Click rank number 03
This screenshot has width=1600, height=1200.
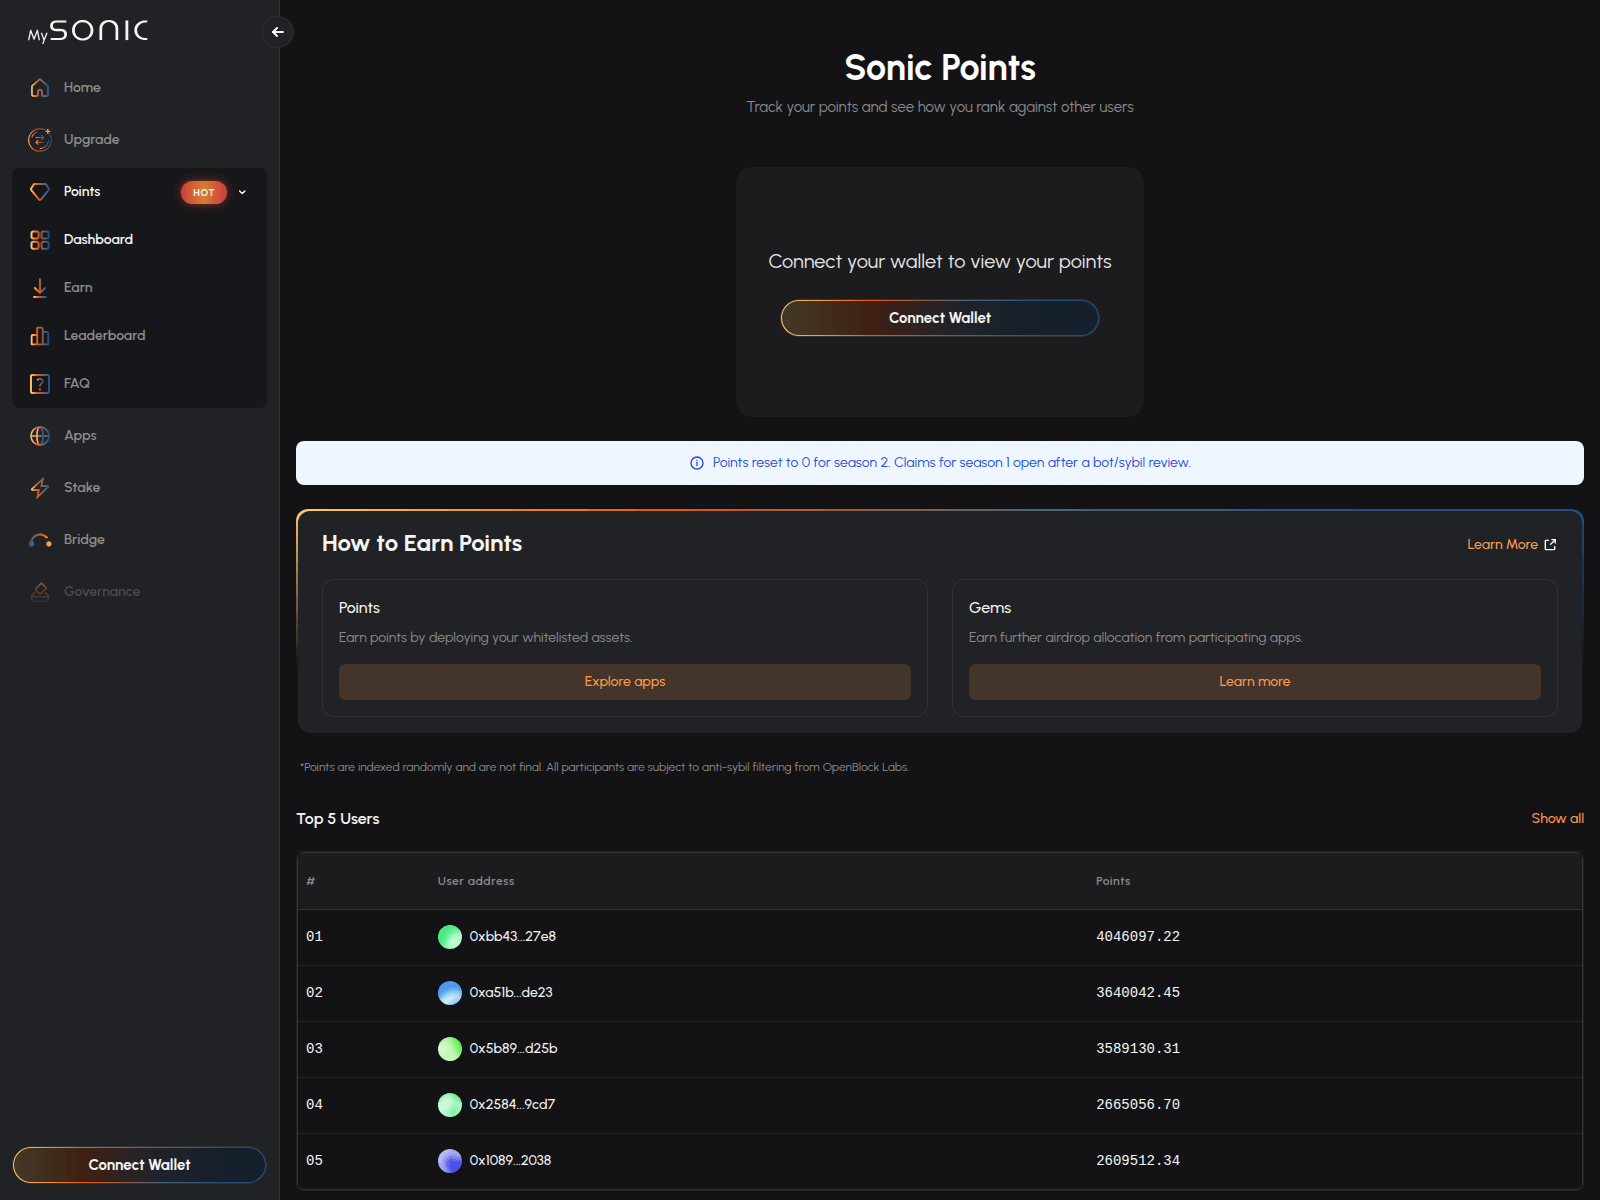pyautogui.click(x=314, y=1049)
